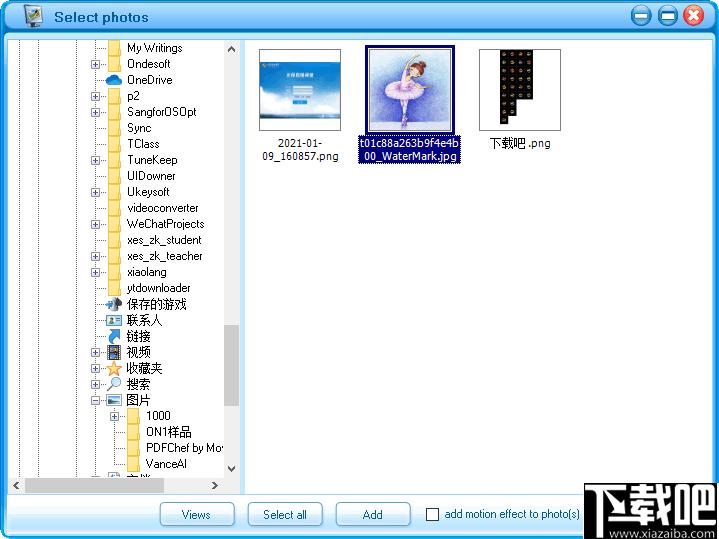Click the app icon in title bar
Image resolution: width=719 pixels, height=539 pixels.
click(33, 16)
